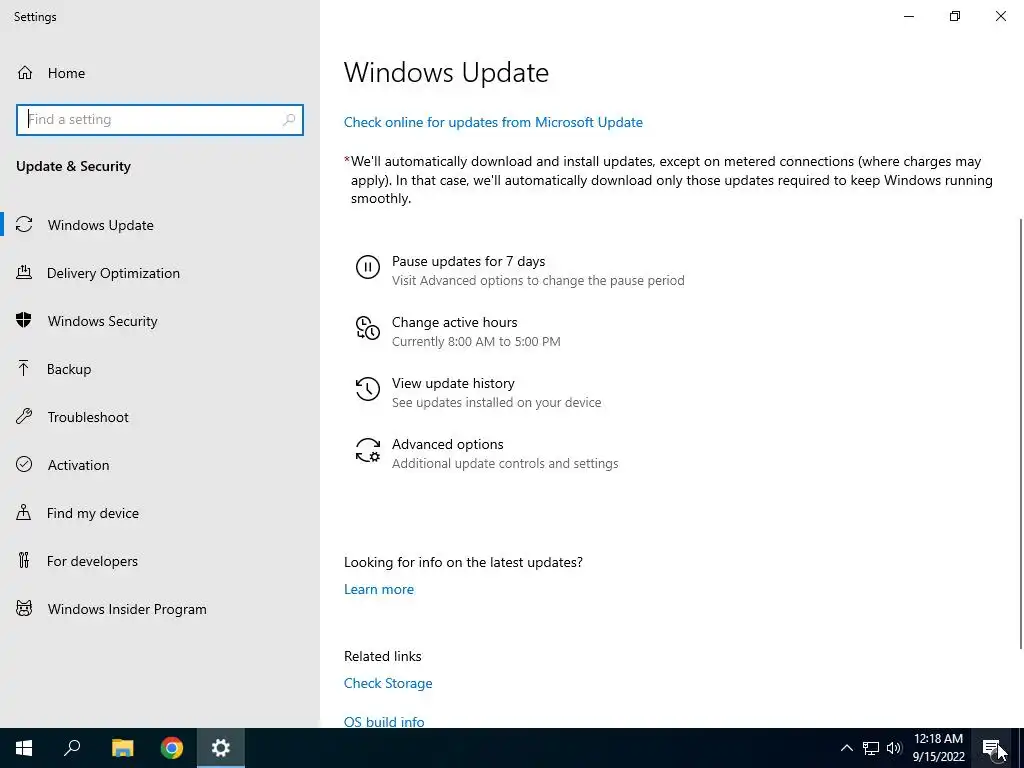This screenshot has width=1024, height=768.
Task: Click the magnifier icon in Find a setting box
Action: pyautogui.click(x=289, y=120)
